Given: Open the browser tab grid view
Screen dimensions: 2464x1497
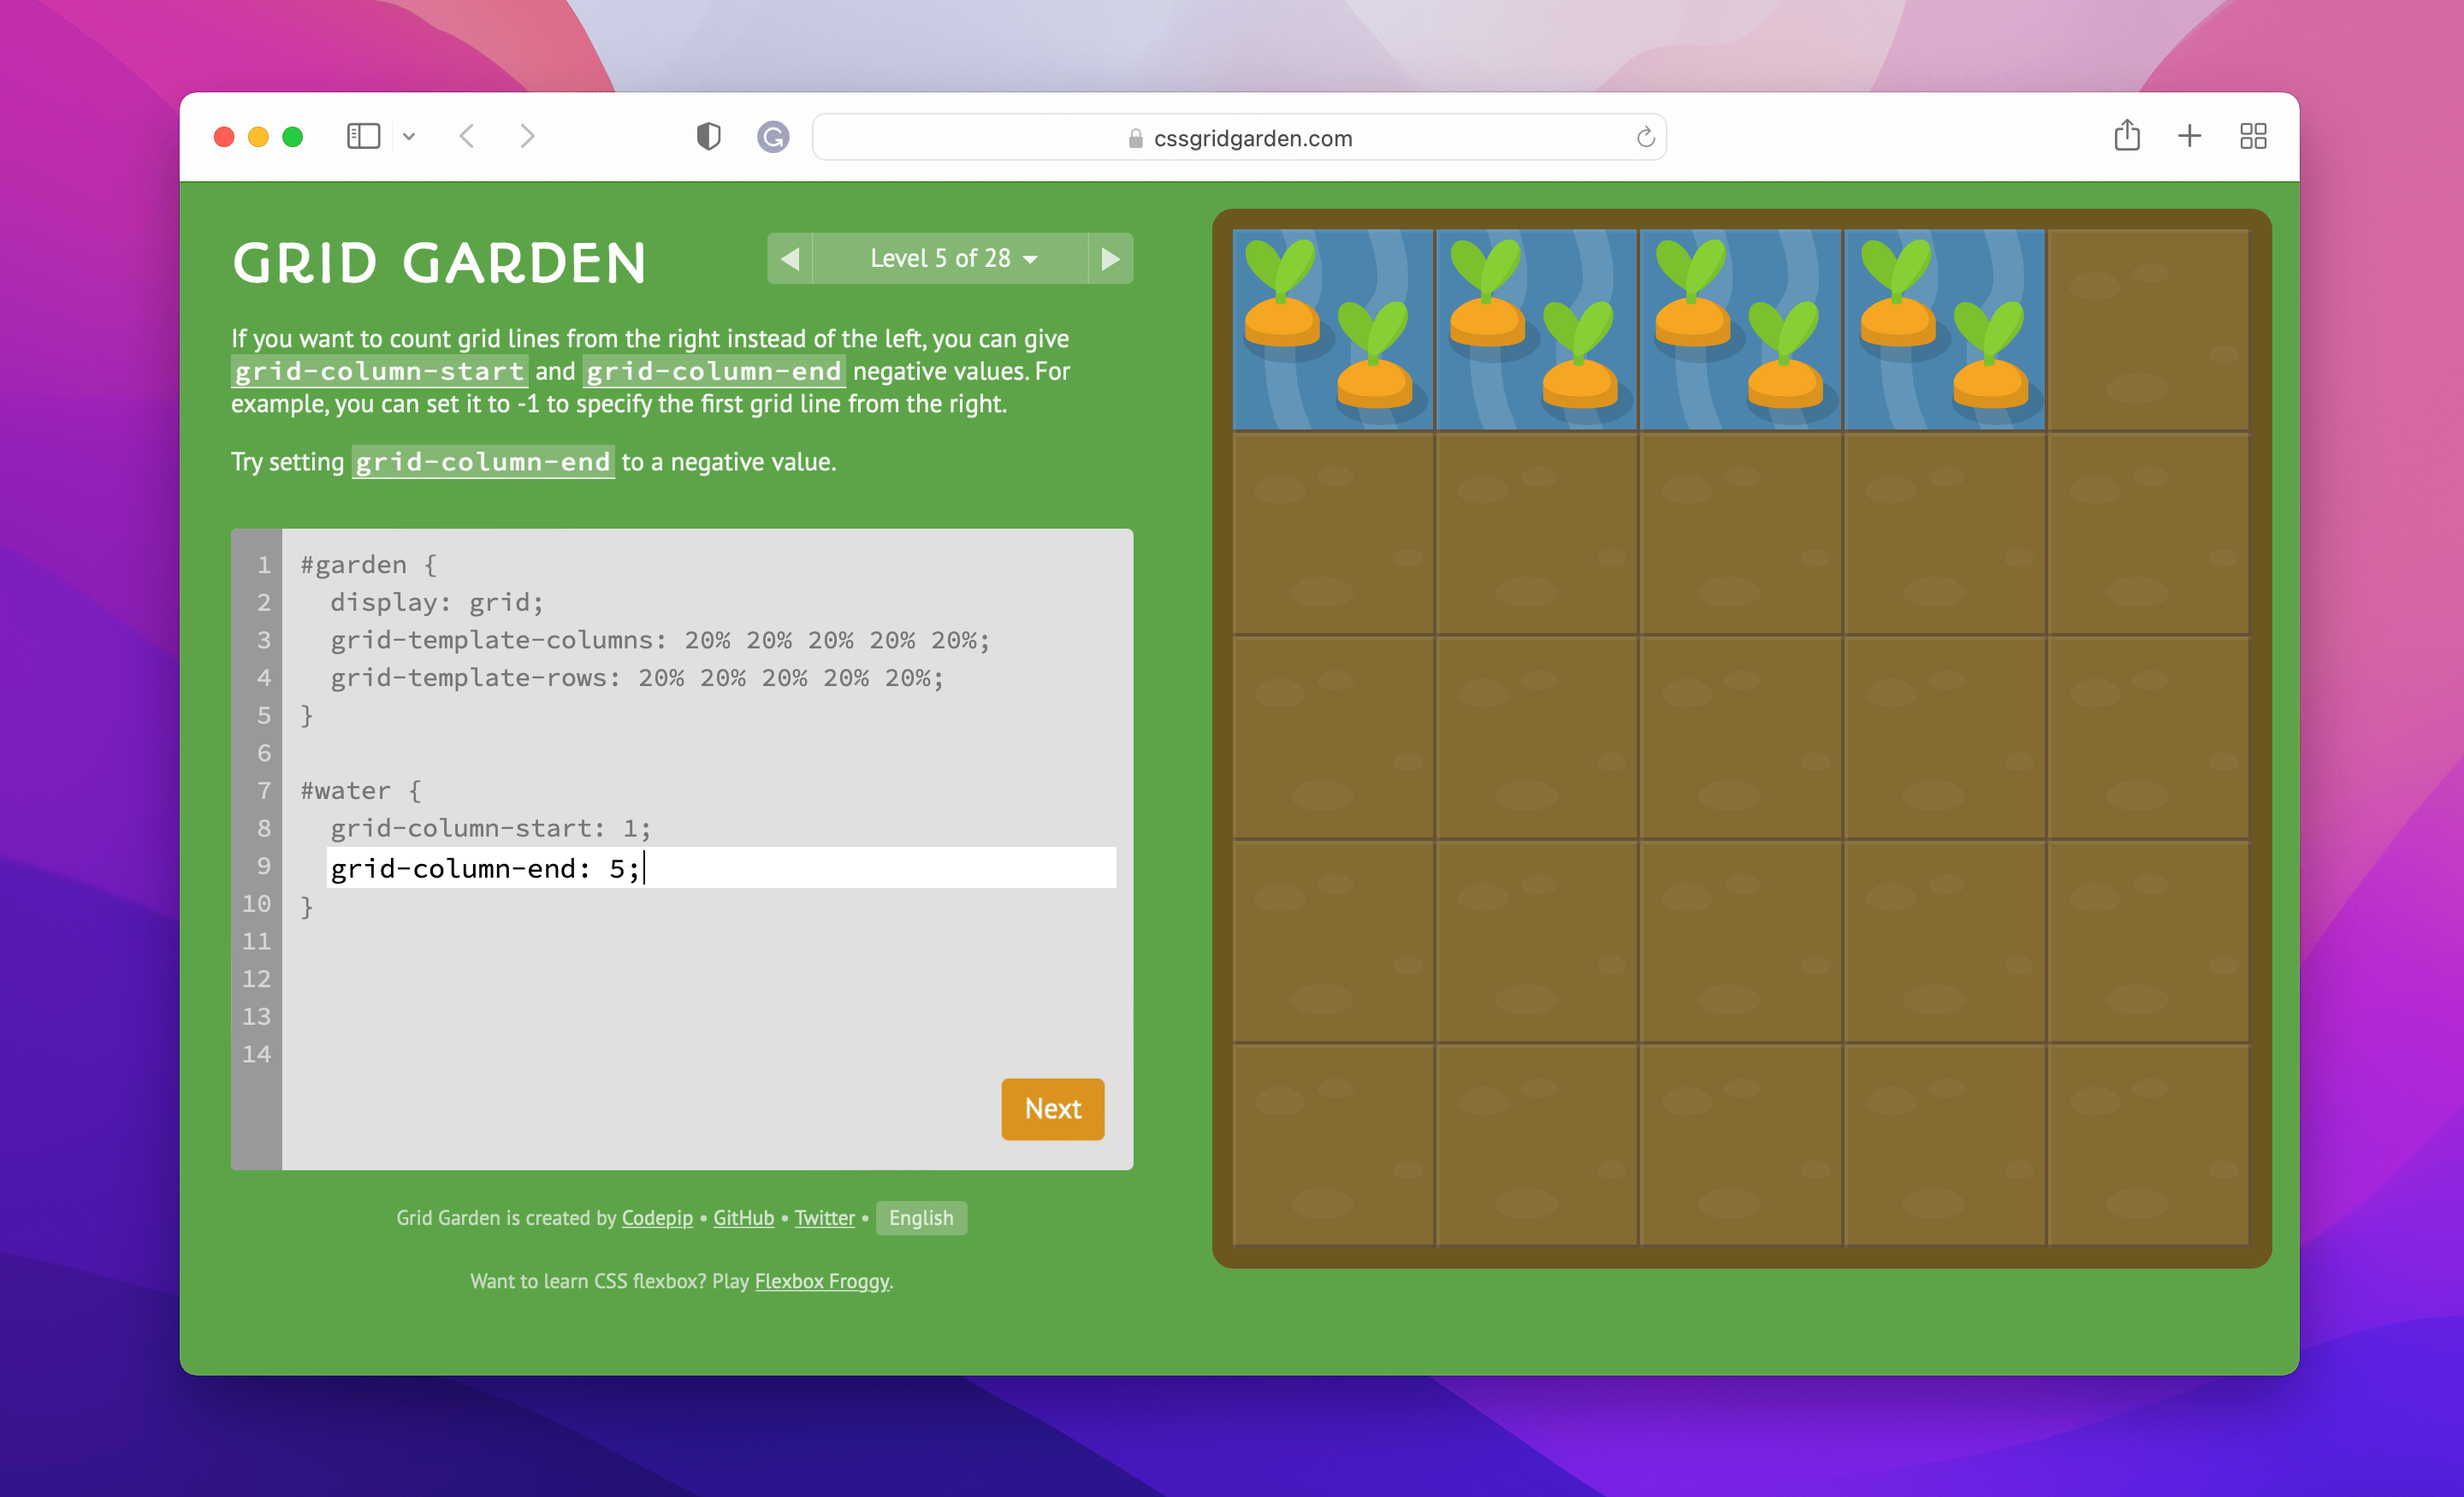Looking at the screenshot, I should coord(2254,135).
